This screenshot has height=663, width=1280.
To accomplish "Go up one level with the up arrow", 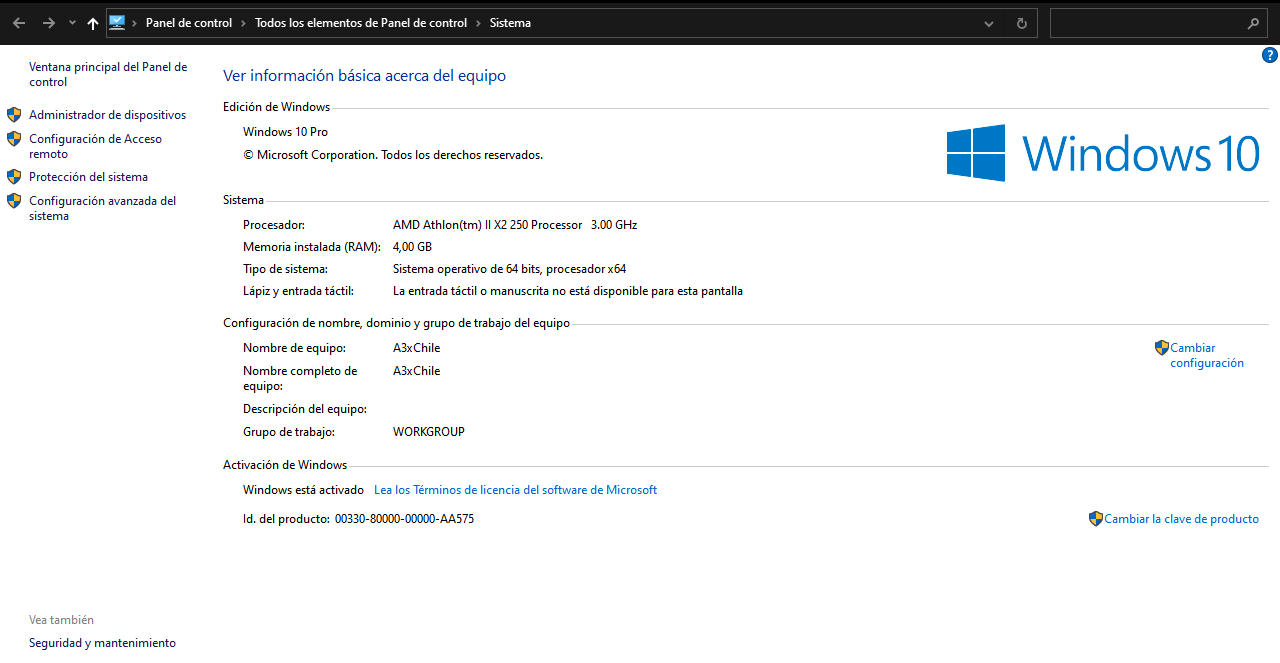I will (93, 23).
